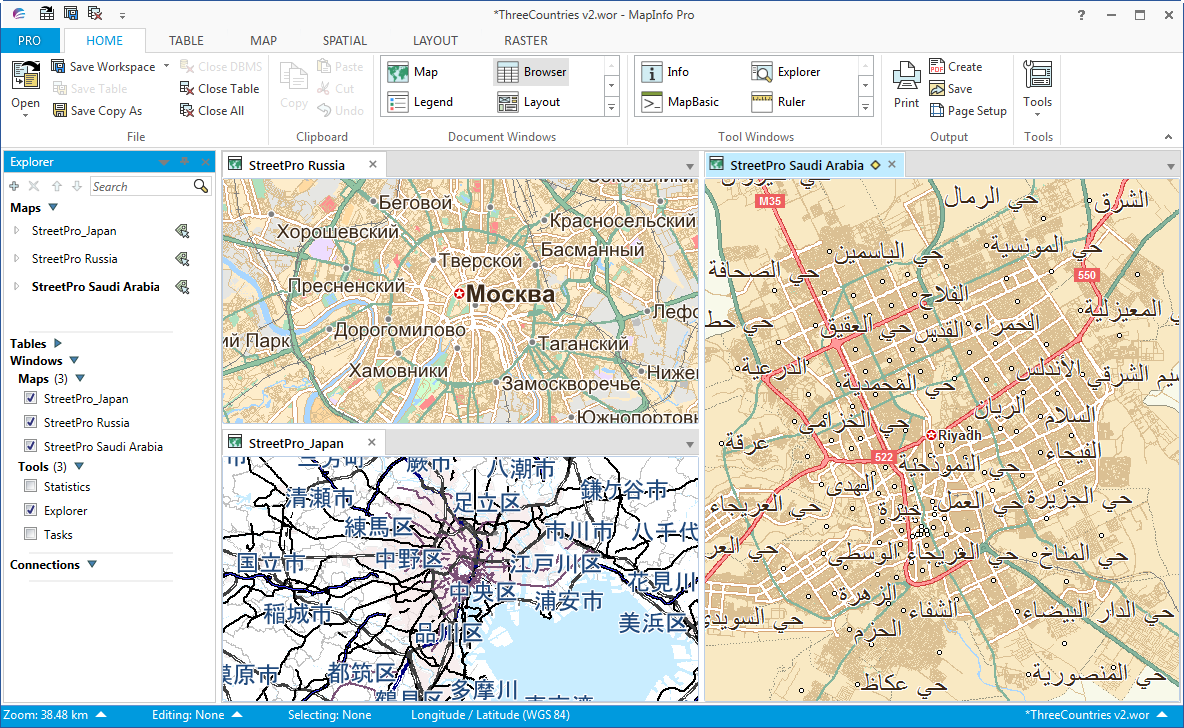Expand StreetPro Russia in Maps tree

click(x=17, y=259)
